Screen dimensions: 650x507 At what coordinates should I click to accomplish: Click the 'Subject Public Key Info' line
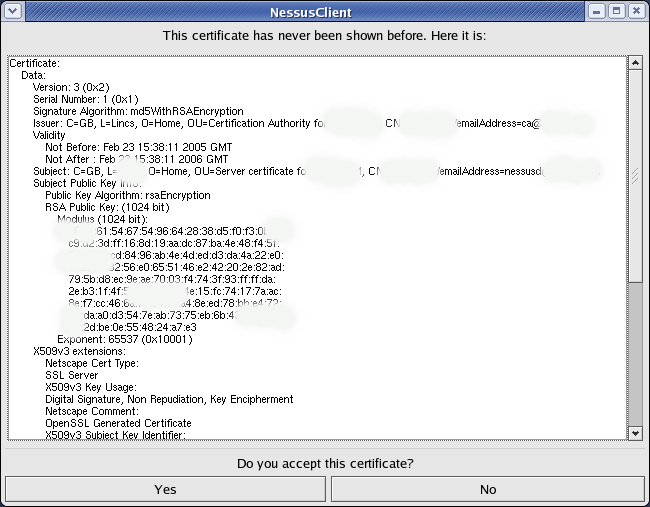[87, 184]
